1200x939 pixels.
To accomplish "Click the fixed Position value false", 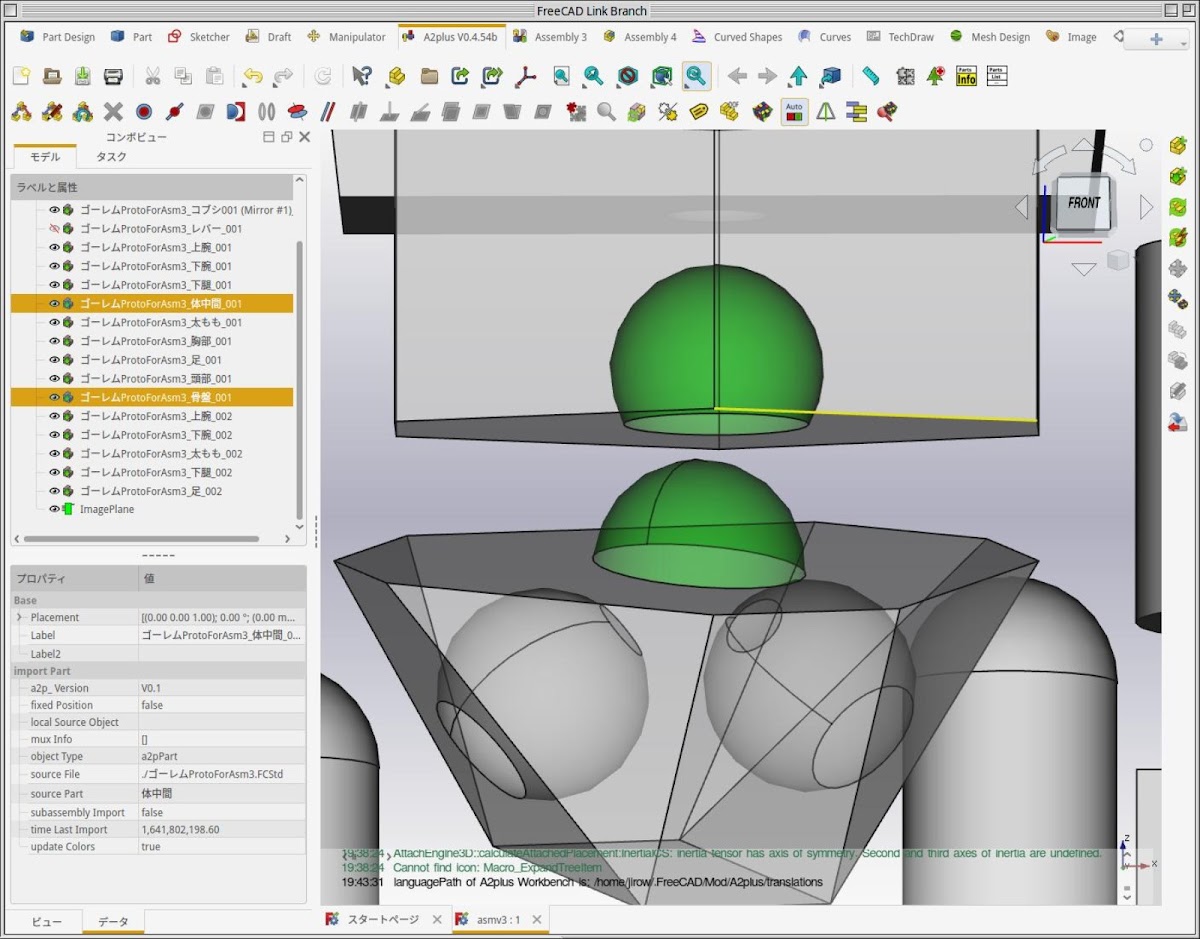I will [222, 705].
